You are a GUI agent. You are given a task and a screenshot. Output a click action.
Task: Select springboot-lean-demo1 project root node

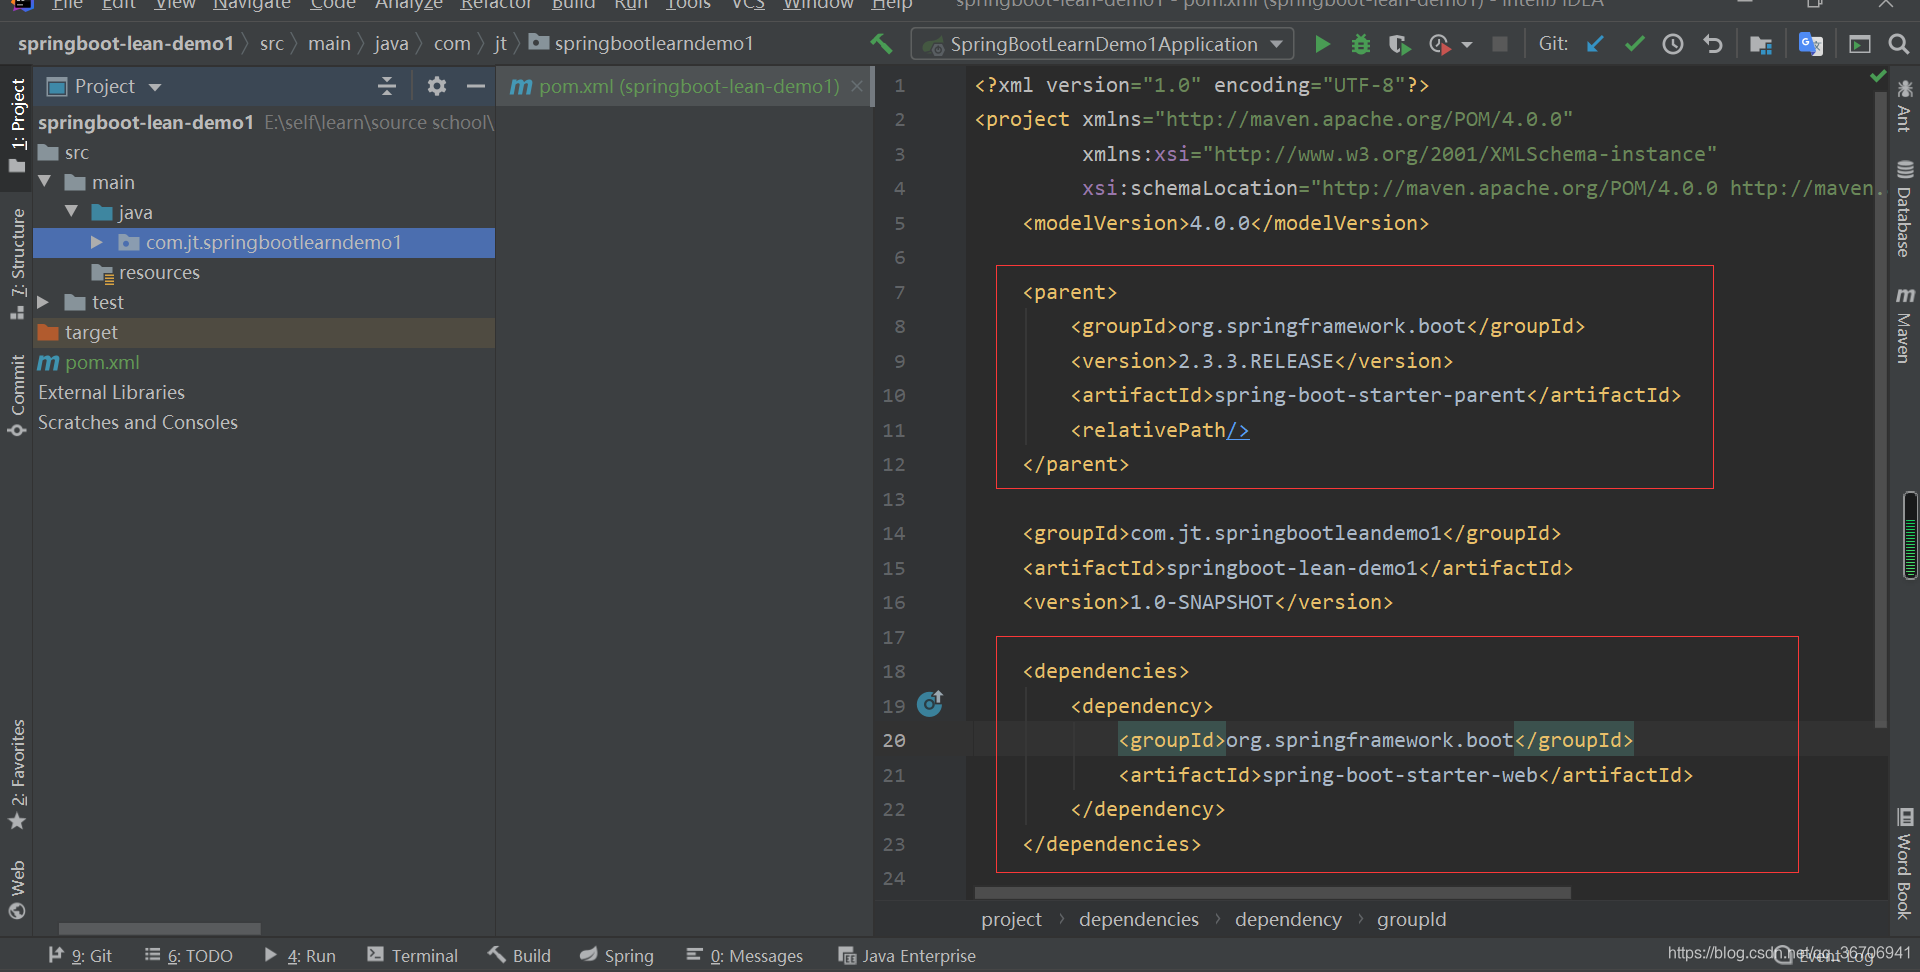point(146,122)
